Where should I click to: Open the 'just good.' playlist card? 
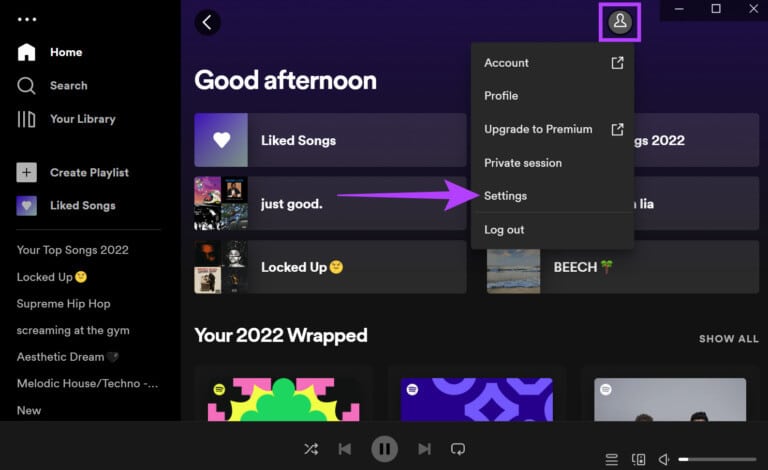330,203
